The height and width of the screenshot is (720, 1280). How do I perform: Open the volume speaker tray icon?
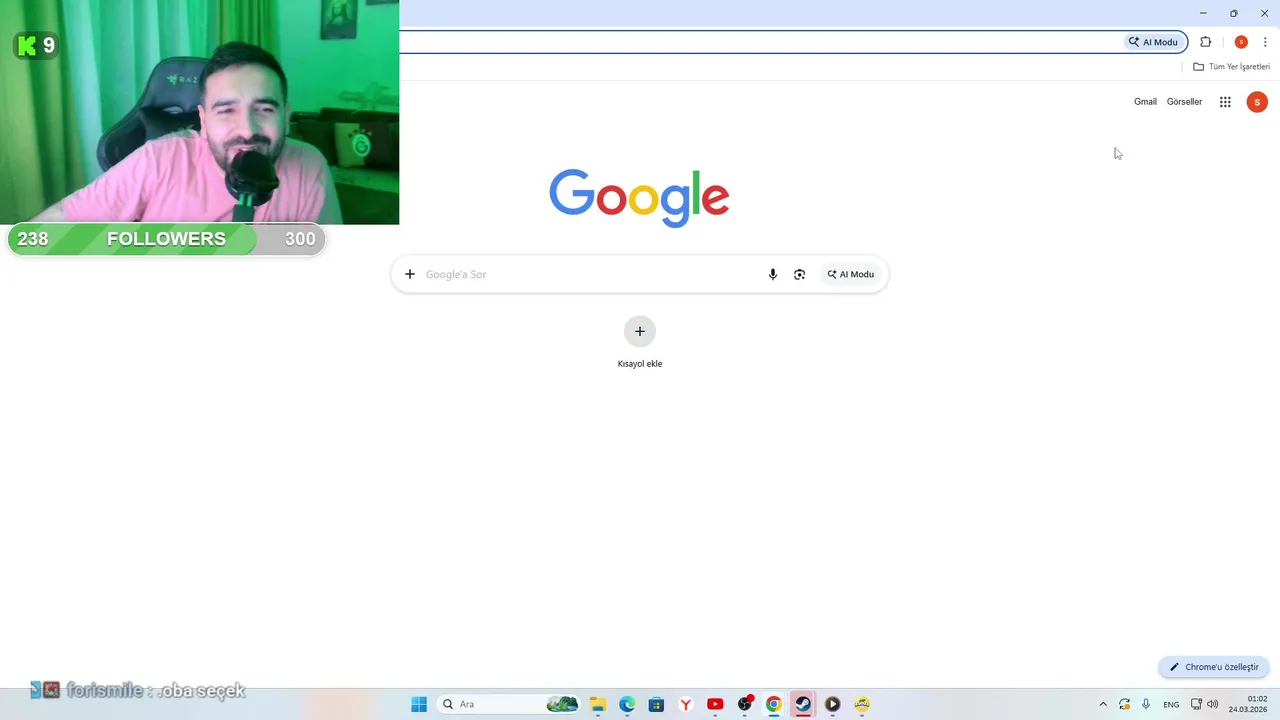pyautogui.click(x=1212, y=704)
